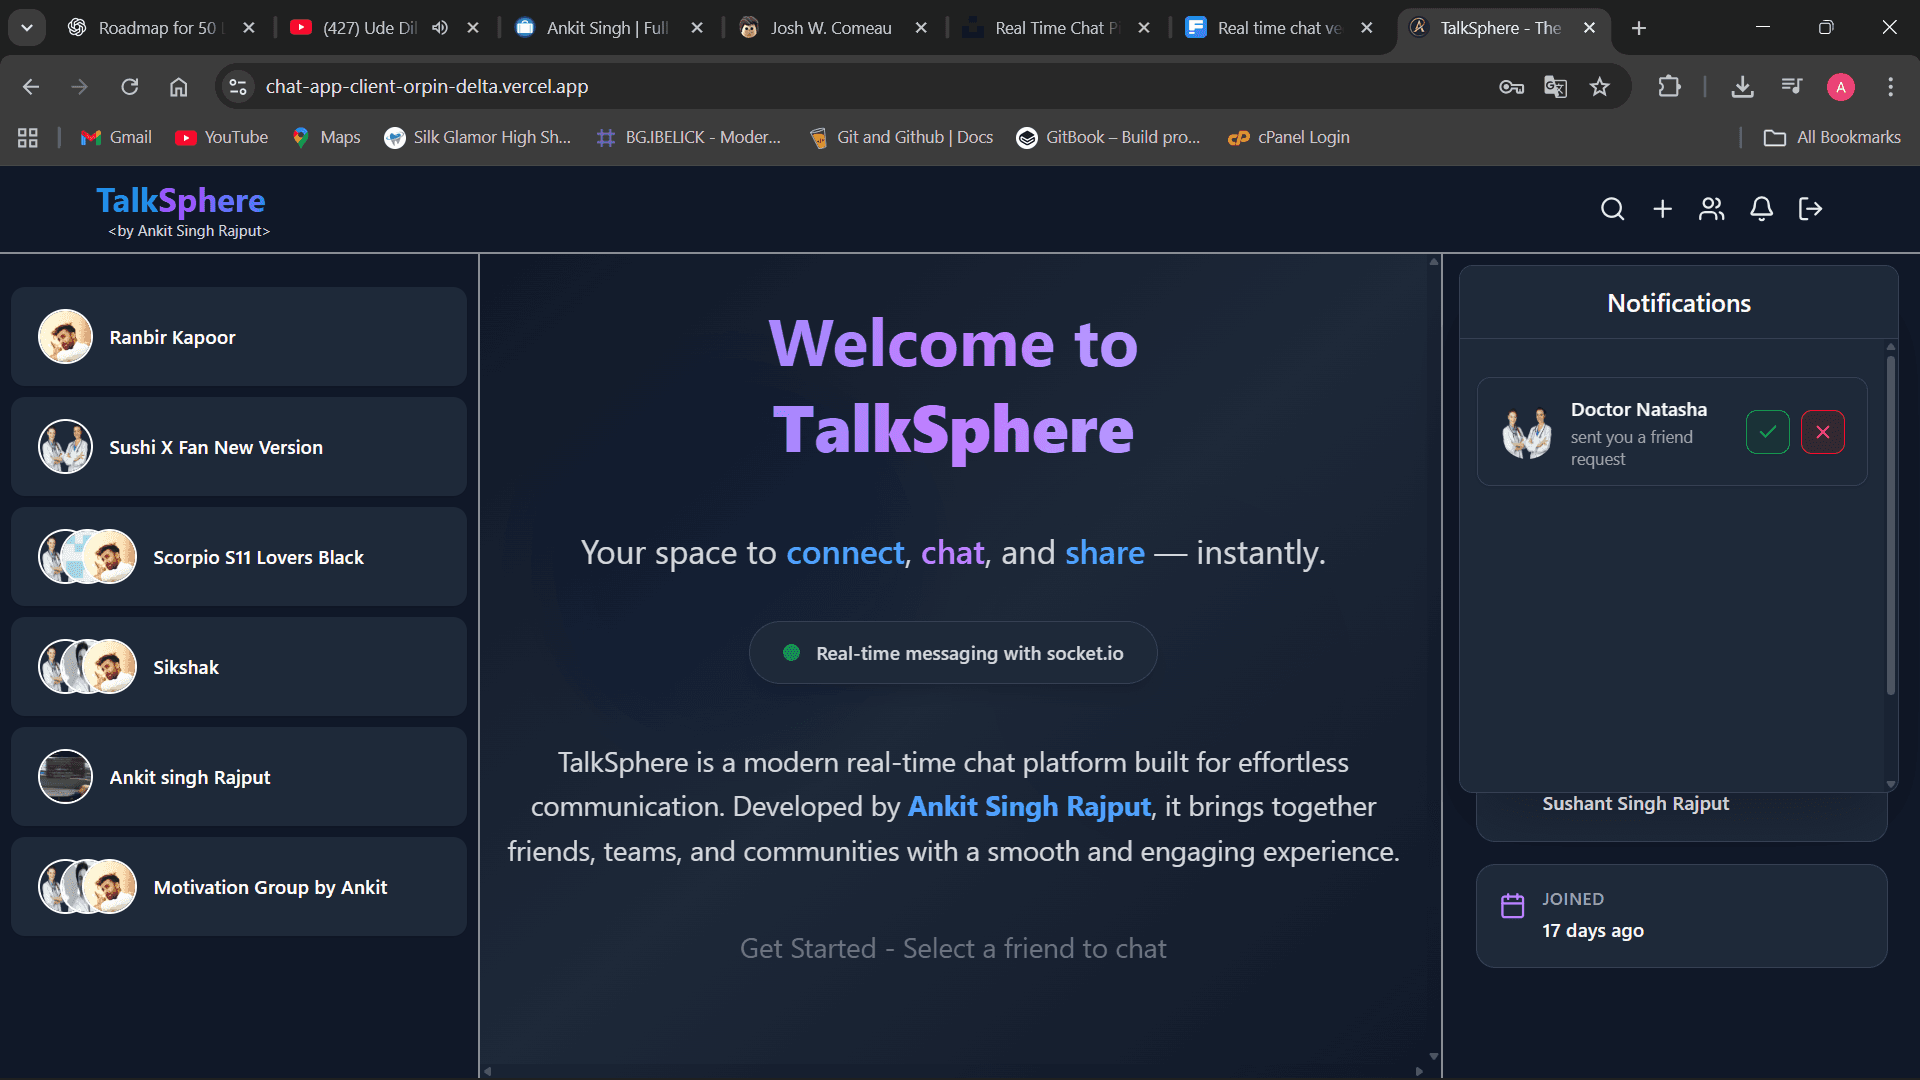Open the tab search dropdown arrow
Image resolution: width=1920 pixels, height=1080 pixels.
tap(27, 28)
